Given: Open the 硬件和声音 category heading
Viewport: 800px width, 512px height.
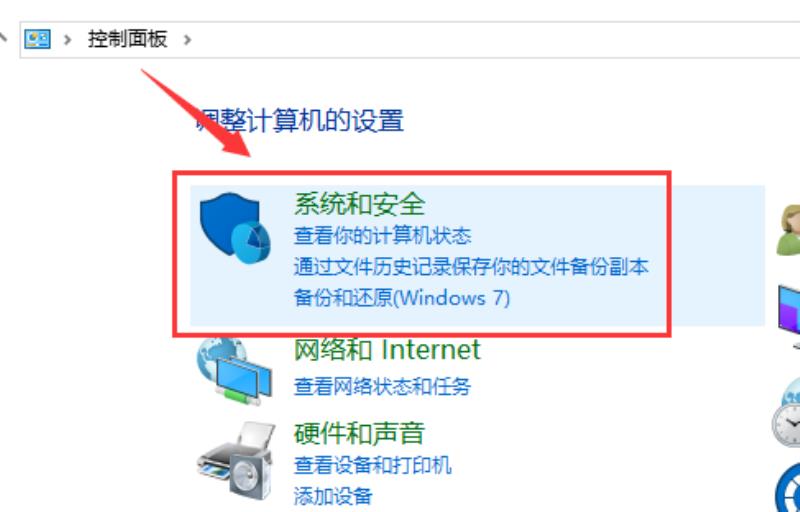Looking at the screenshot, I should point(359,433).
